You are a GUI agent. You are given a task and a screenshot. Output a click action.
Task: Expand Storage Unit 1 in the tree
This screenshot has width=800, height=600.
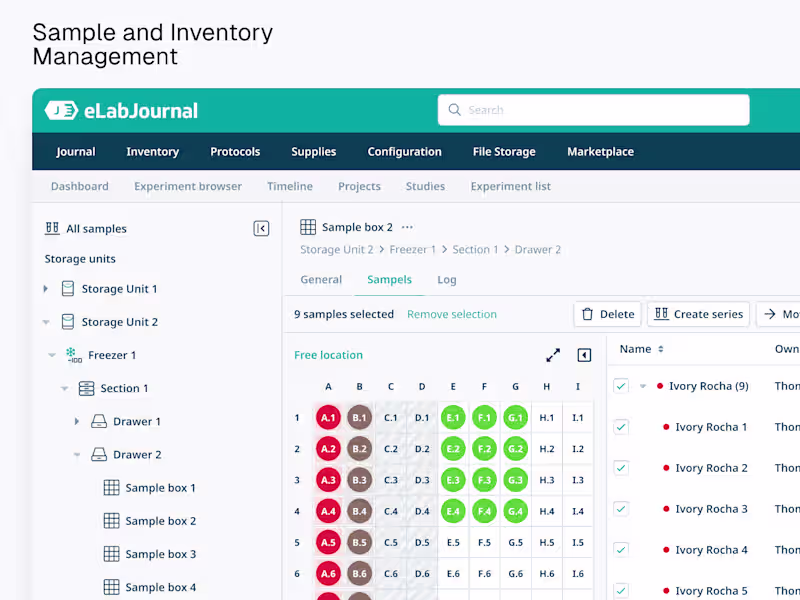45,288
